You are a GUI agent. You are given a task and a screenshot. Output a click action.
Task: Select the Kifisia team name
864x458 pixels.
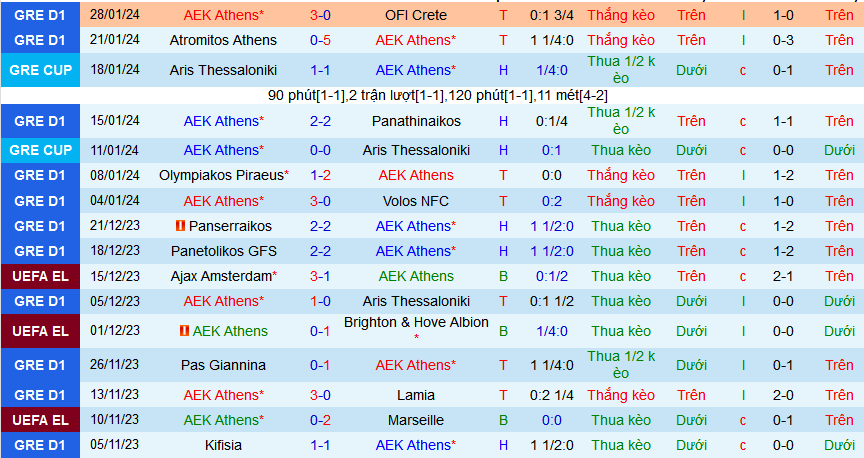[223, 445]
